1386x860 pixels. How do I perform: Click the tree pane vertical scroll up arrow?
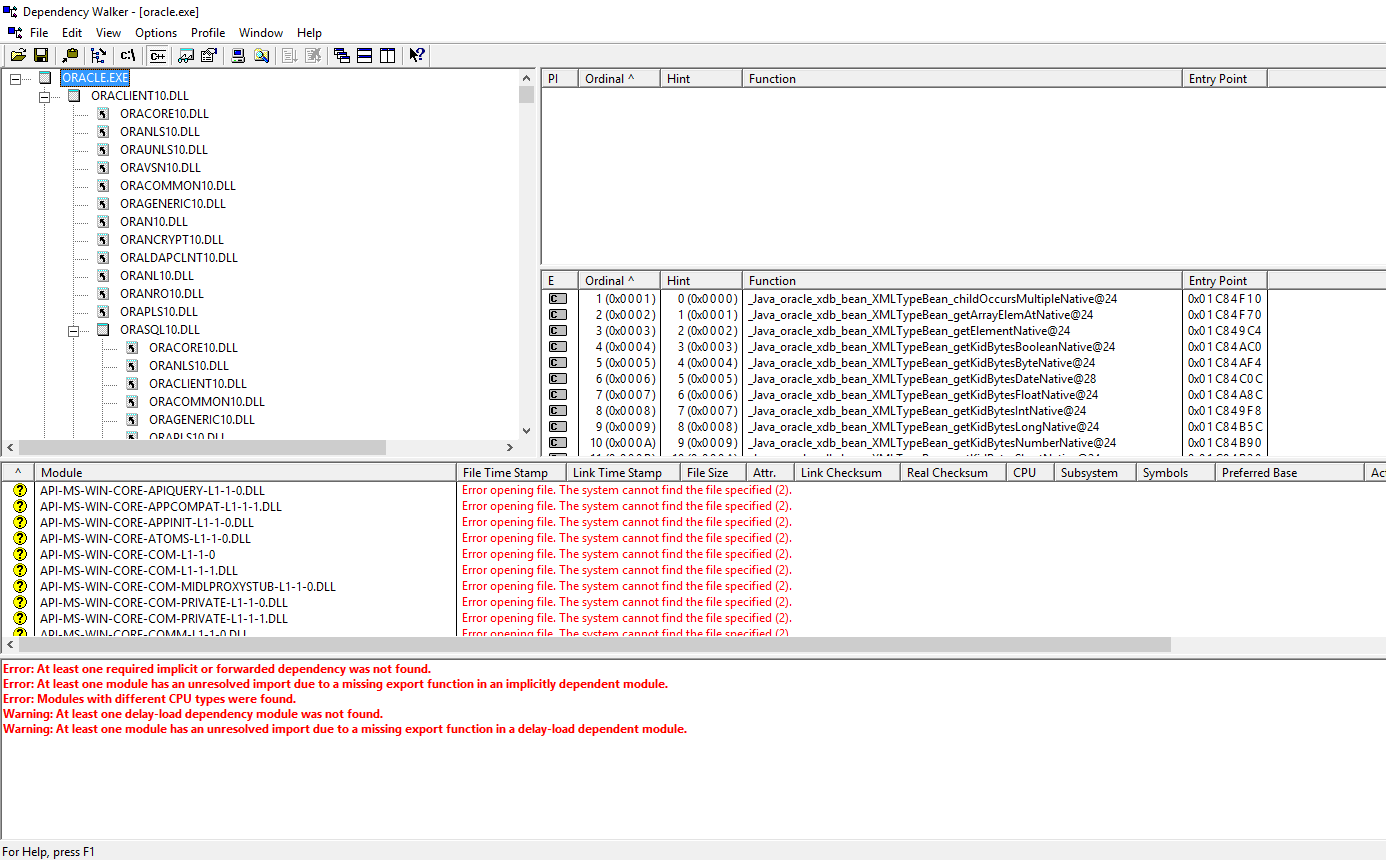pos(527,77)
